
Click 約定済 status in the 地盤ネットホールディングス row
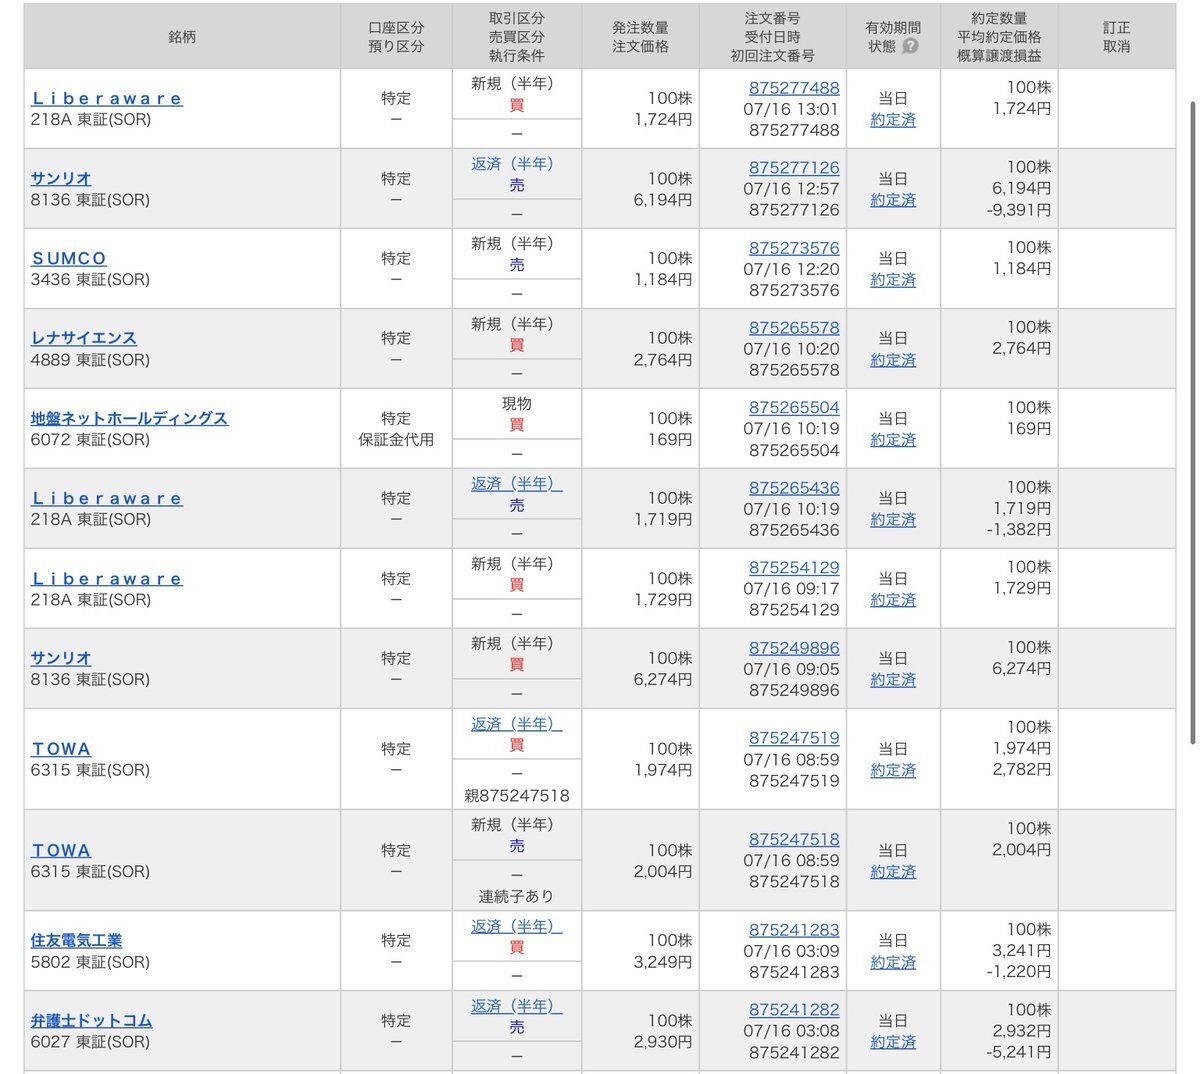[893, 440]
